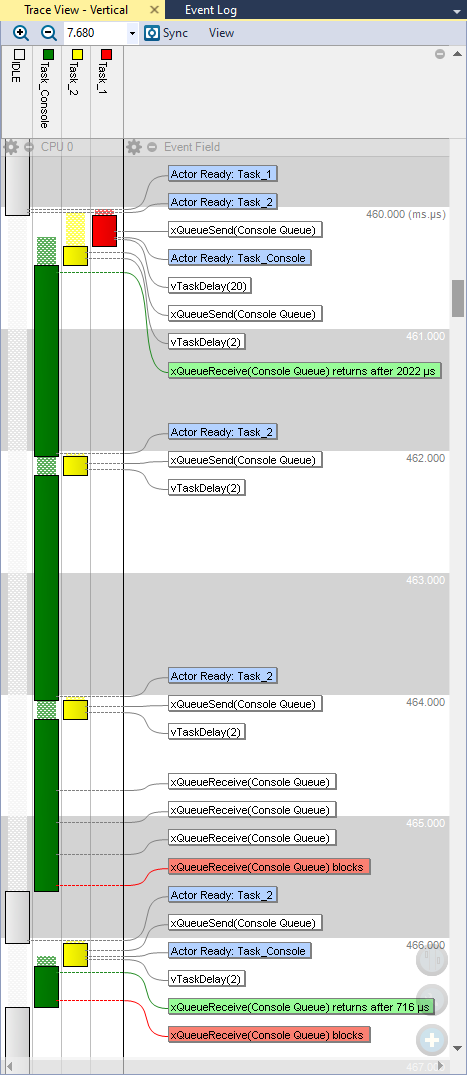Open Event Field settings gear

coord(134,147)
